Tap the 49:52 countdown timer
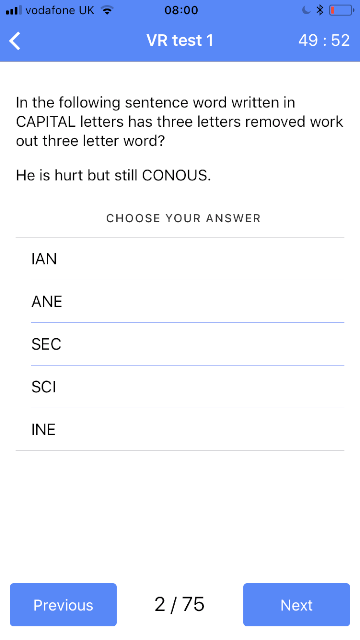This screenshot has width=360, height=640. (324, 40)
